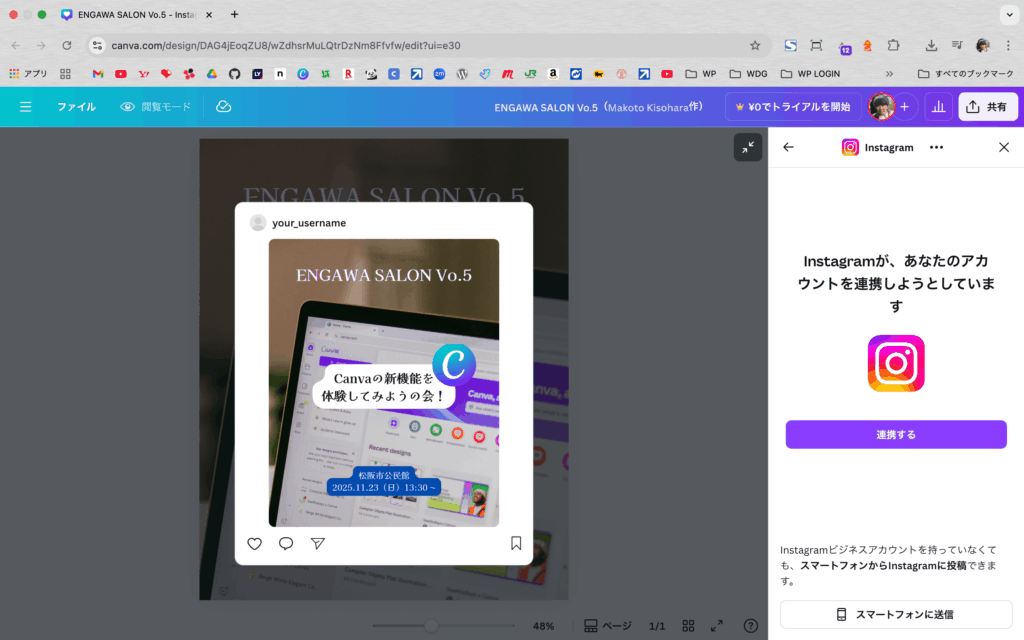Screen dimensions: 1024x640
Task: Open the three-dot more options in Instagram panel
Action: click(936, 147)
